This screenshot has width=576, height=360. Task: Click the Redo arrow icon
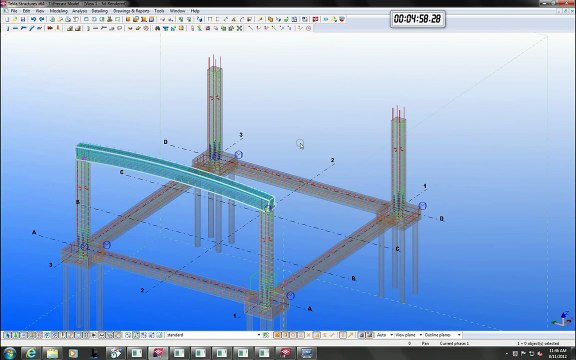(x=42, y=19)
